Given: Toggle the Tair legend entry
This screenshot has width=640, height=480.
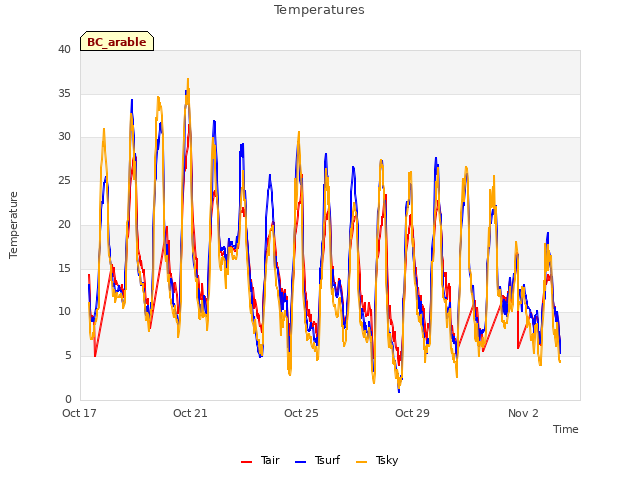Looking at the screenshot, I should click(260, 460).
